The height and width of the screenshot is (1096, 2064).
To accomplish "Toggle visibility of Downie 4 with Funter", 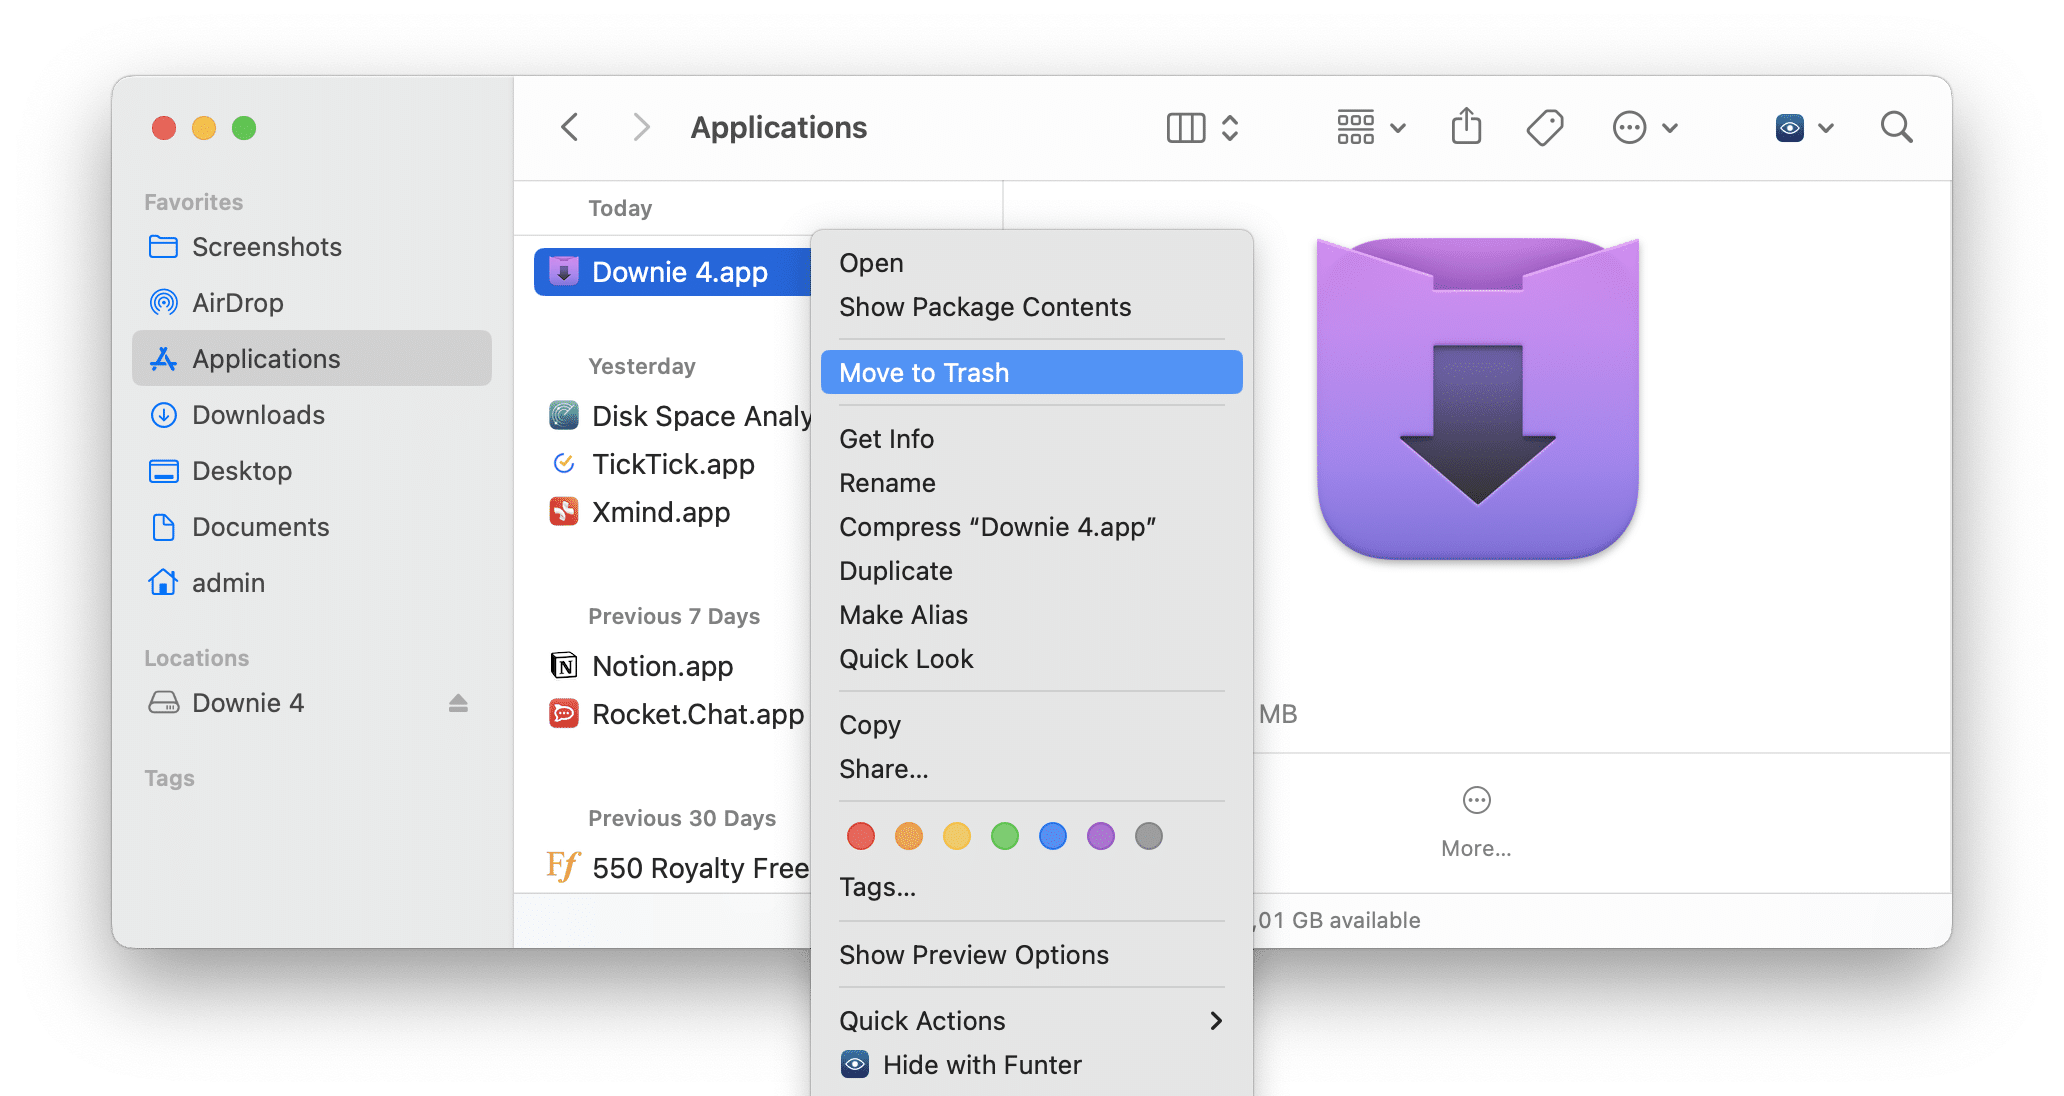I will tap(983, 1063).
